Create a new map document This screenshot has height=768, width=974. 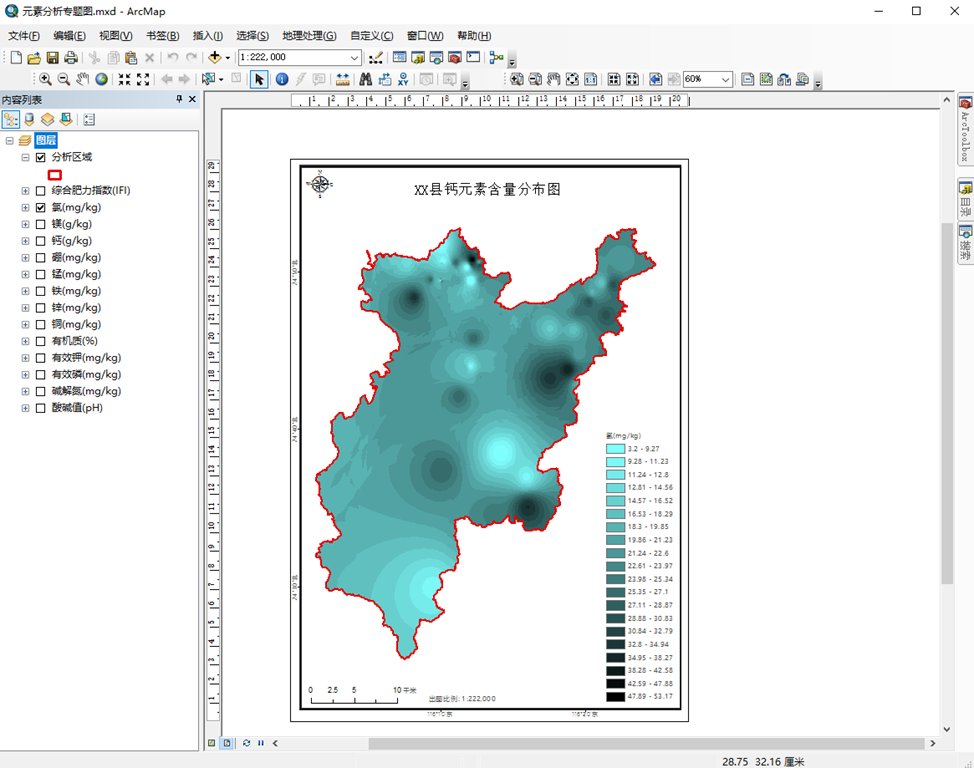click(x=16, y=58)
